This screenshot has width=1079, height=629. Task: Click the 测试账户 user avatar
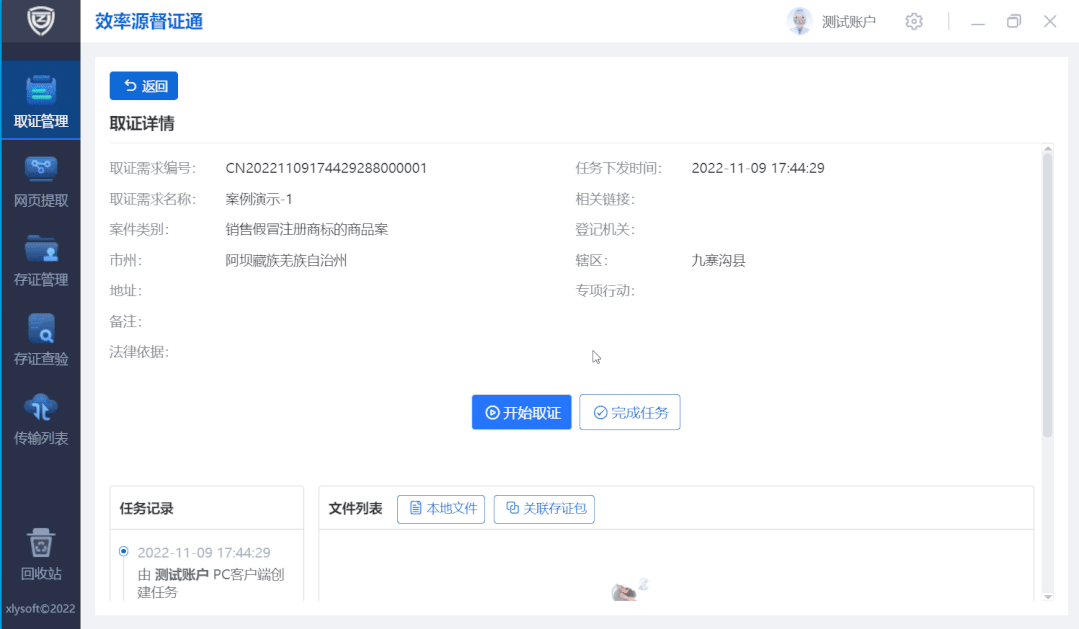coord(799,20)
